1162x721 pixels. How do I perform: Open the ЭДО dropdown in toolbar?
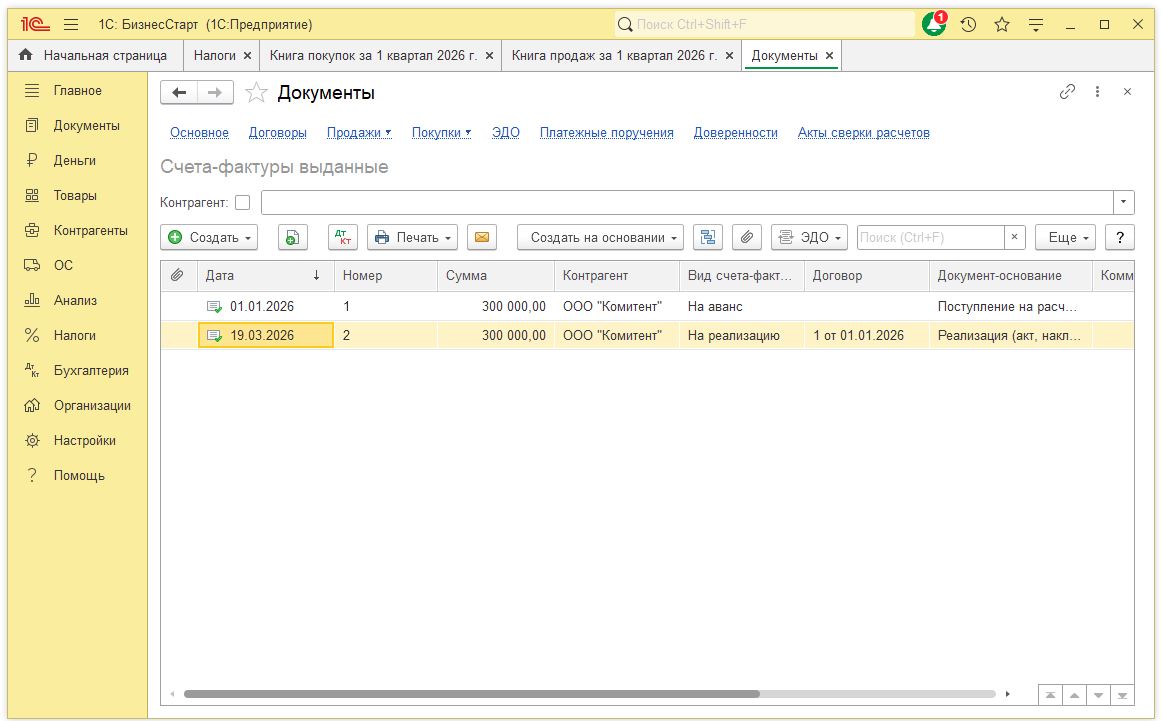tap(810, 237)
